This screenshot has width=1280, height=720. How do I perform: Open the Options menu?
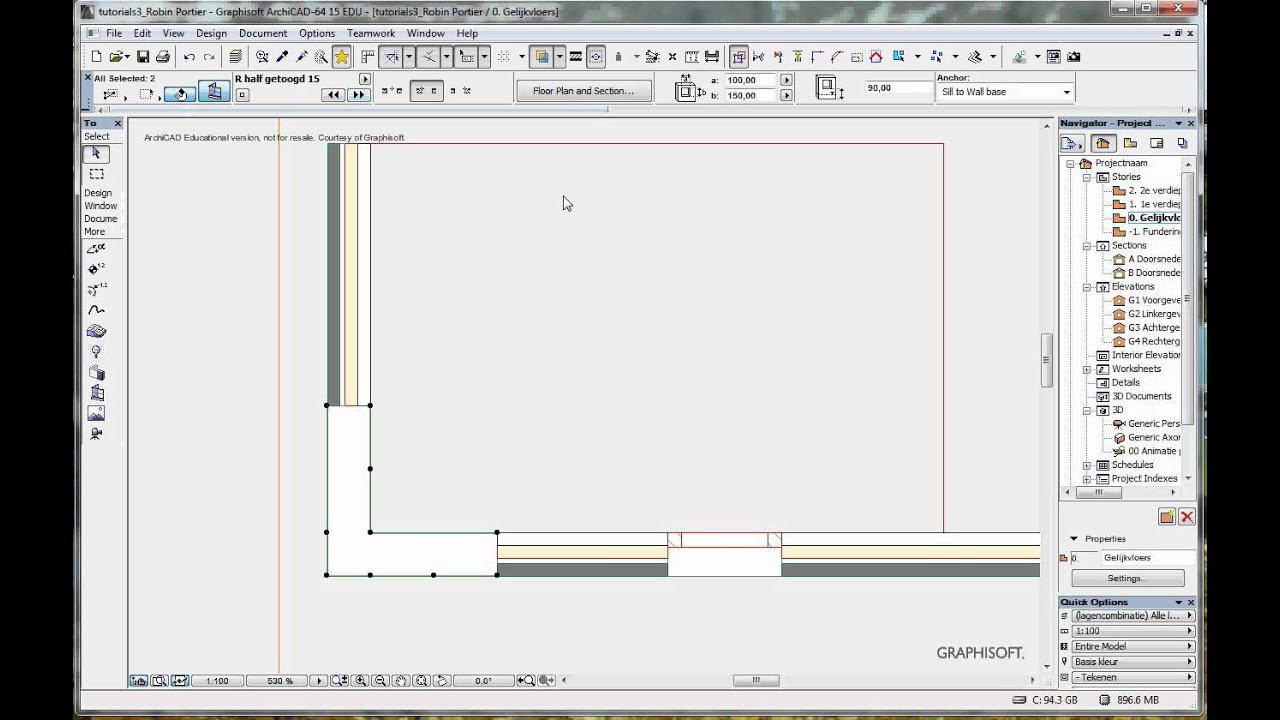[317, 33]
